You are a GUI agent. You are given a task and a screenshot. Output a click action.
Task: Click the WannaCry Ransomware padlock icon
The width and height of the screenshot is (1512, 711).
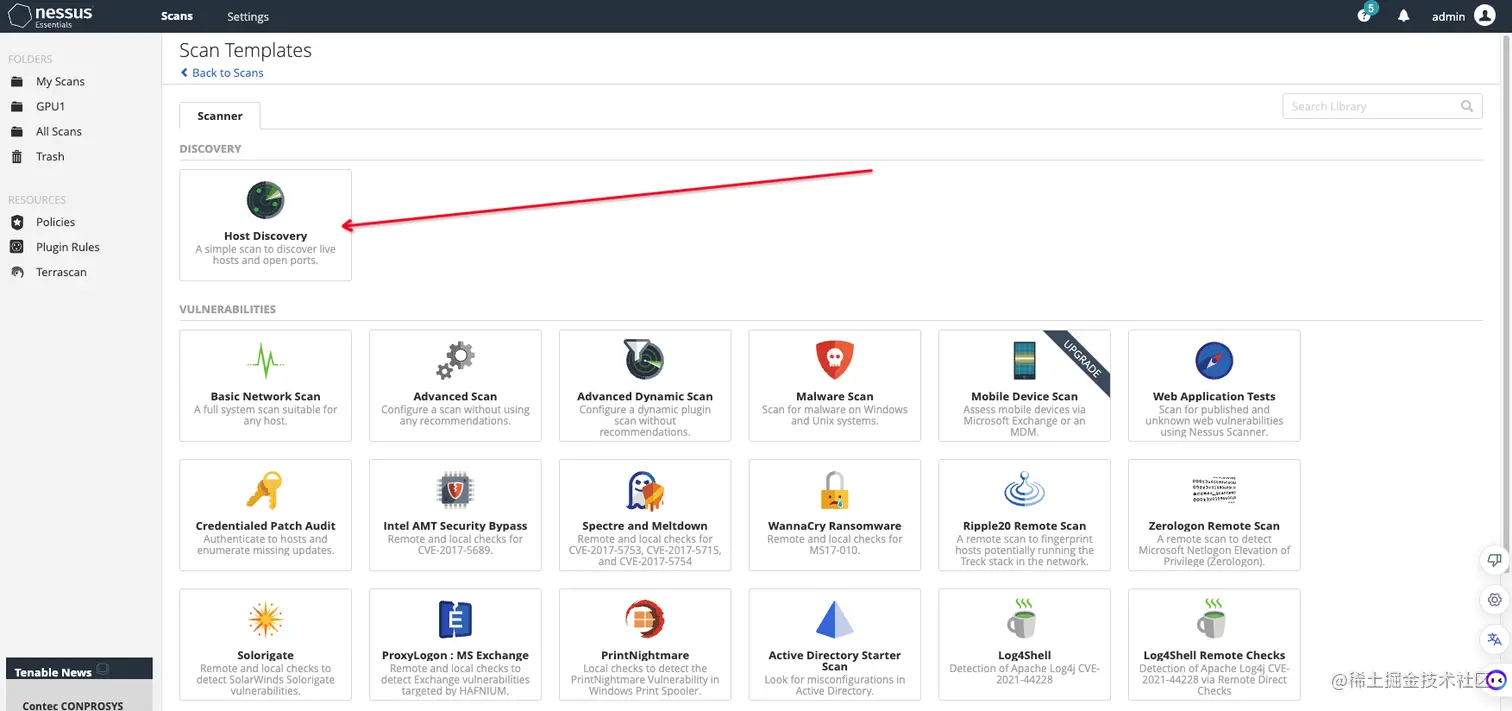(x=835, y=490)
